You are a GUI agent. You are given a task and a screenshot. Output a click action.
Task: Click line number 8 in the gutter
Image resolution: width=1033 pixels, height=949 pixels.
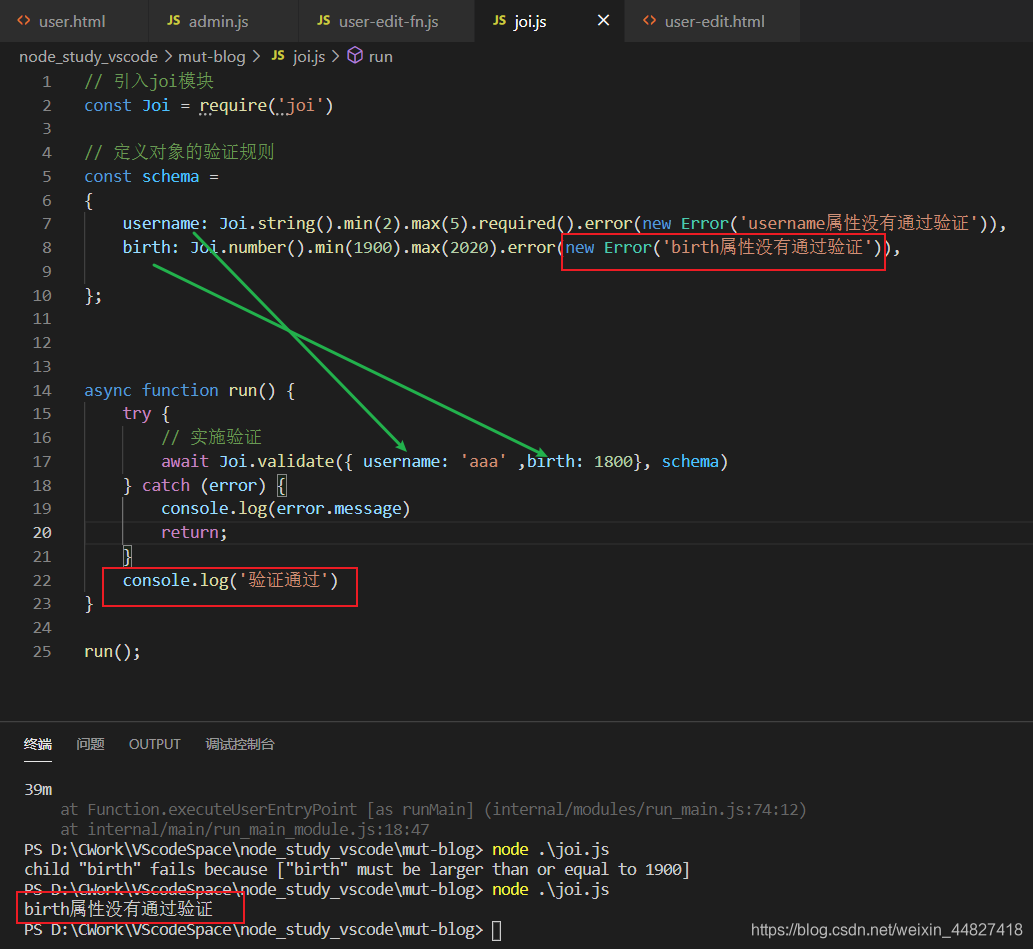coord(47,248)
